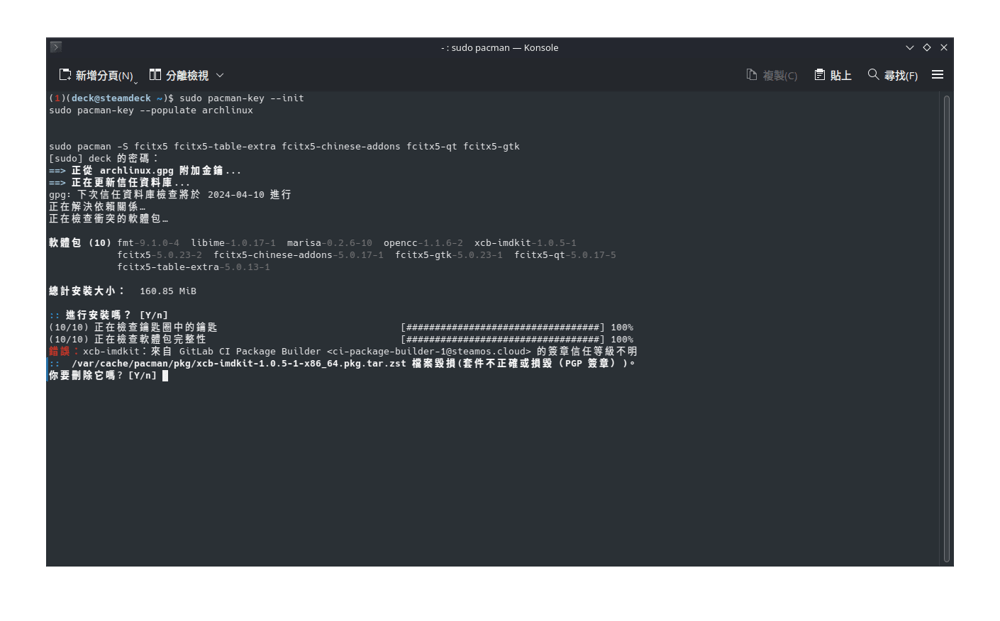Click the split view panes icon

[156, 74]
